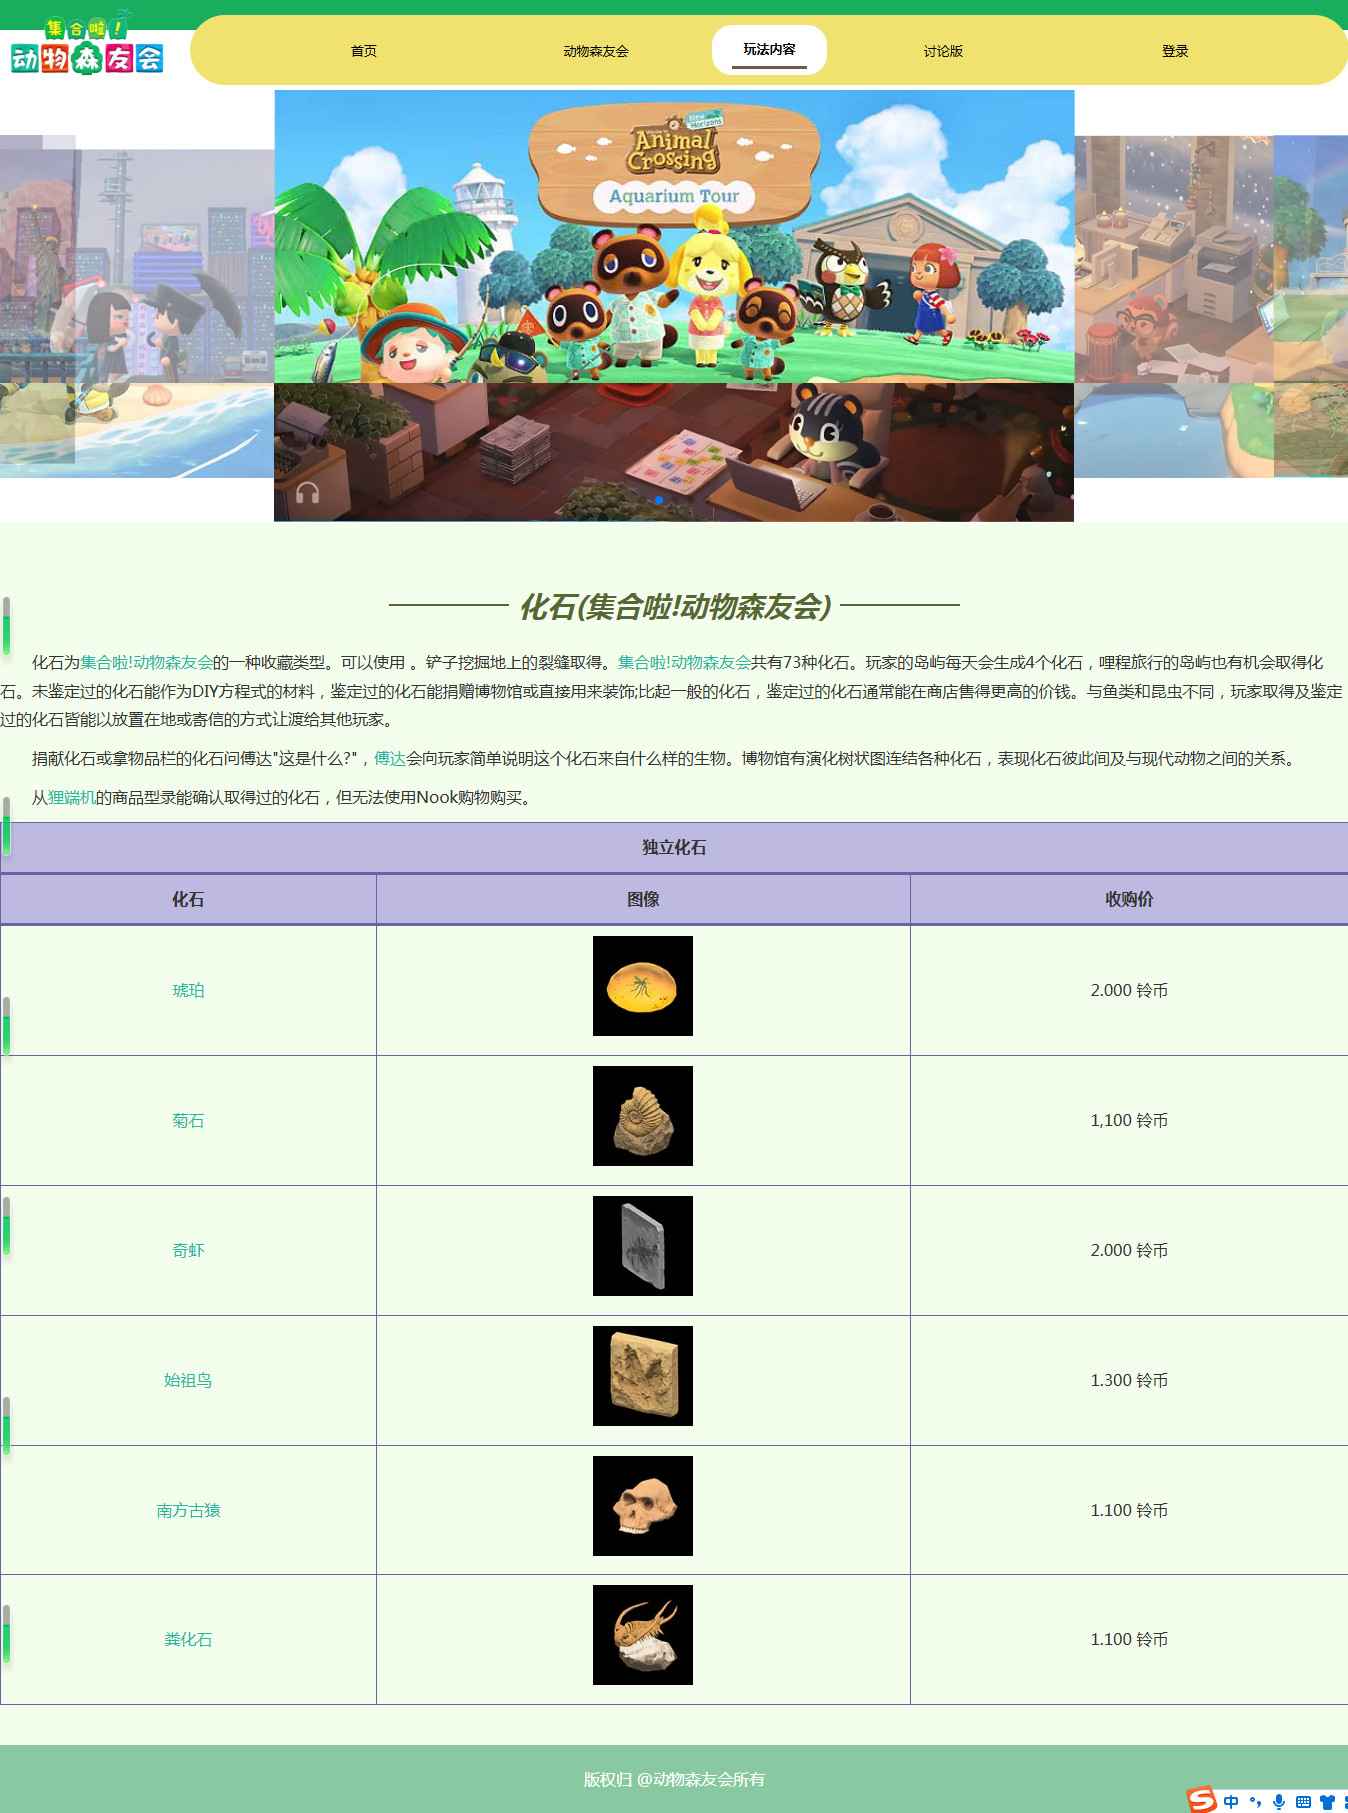This screenshot has height=1813, width=1348.
Task: Switch to the 讨论版 nav tab
Action: click(942, 51)
